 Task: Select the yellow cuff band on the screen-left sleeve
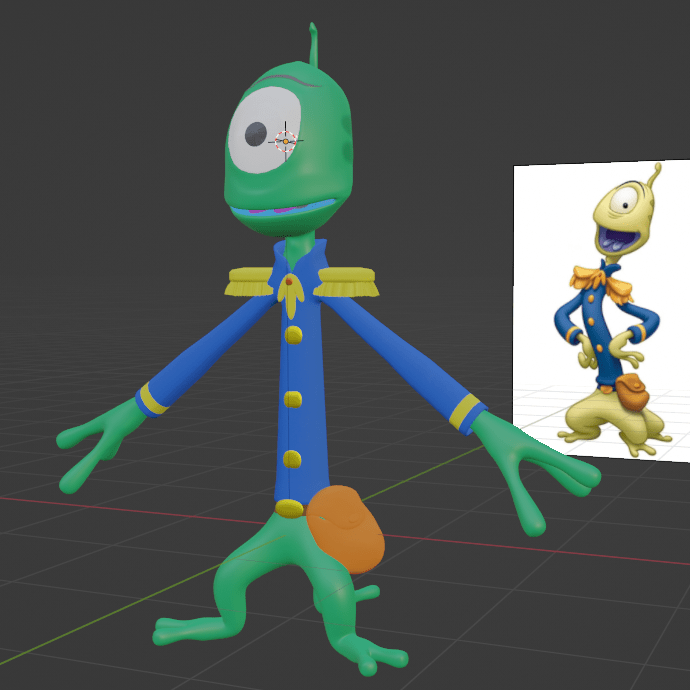pyautogui.click(x=152, y=397)
